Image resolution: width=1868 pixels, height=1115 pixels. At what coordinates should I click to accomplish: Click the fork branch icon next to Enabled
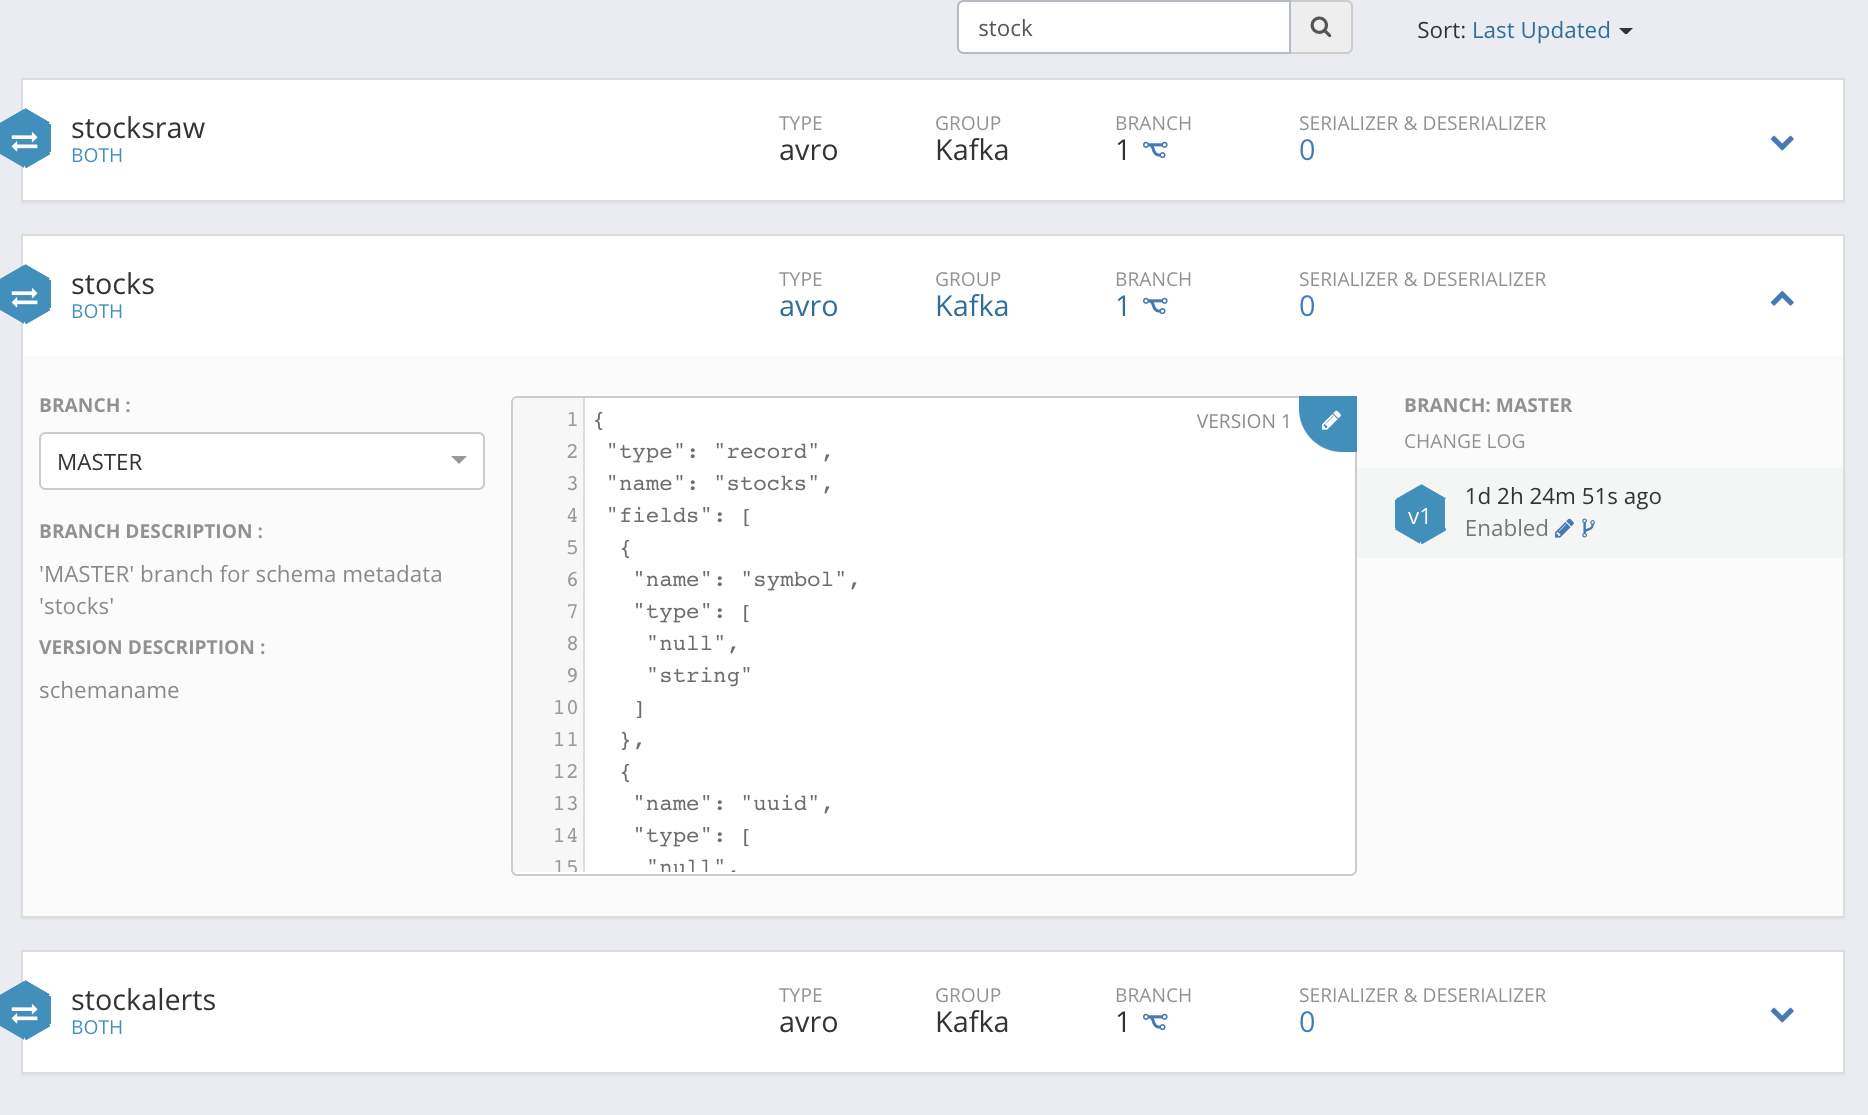click(x=1588, y=528)
